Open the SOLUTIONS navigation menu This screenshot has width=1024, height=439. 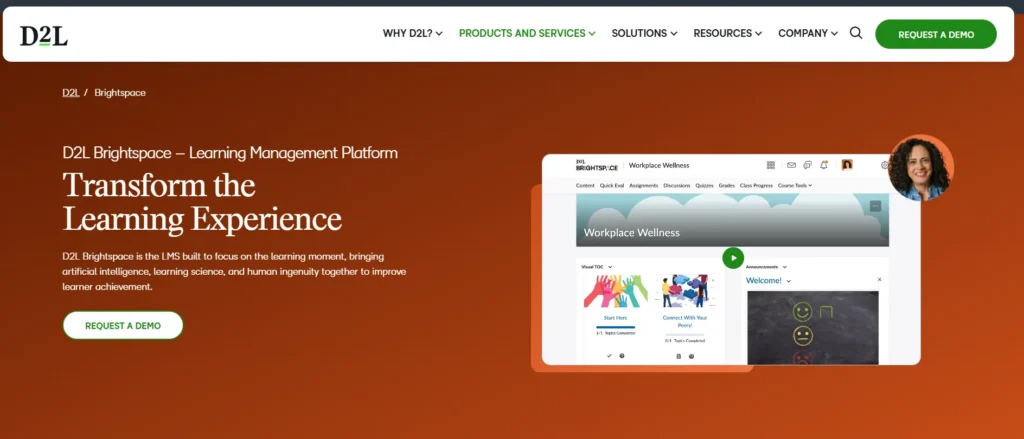[x=644, y=34]
